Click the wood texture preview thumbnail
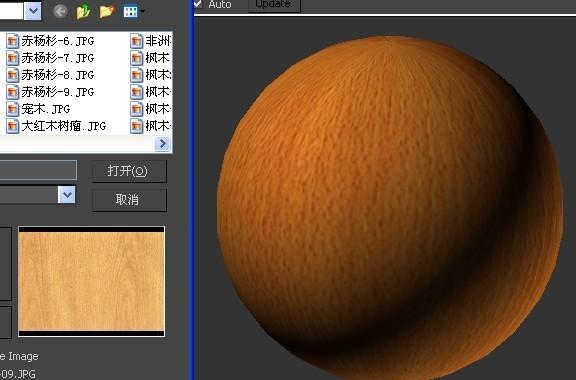Screen dimensions: 576x380 point(91,282)
